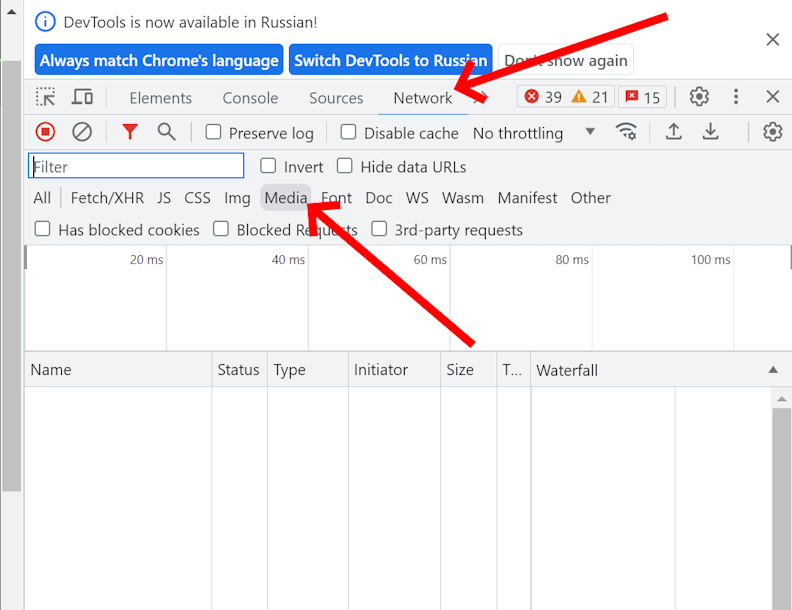Click the 60 ms timeline marker
The height and width of the screenshot is (610, 792).
[430, 260]
